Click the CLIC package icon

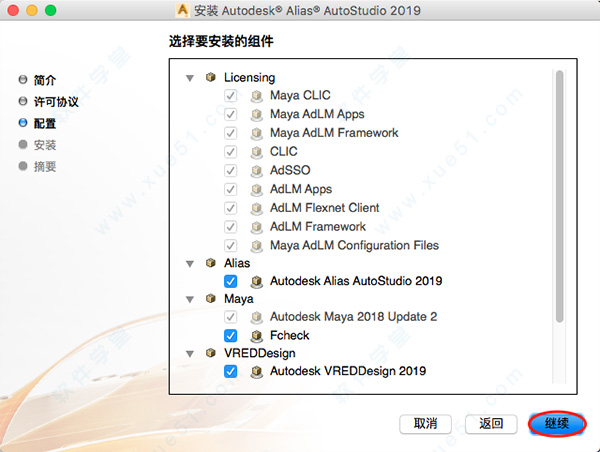256,152
